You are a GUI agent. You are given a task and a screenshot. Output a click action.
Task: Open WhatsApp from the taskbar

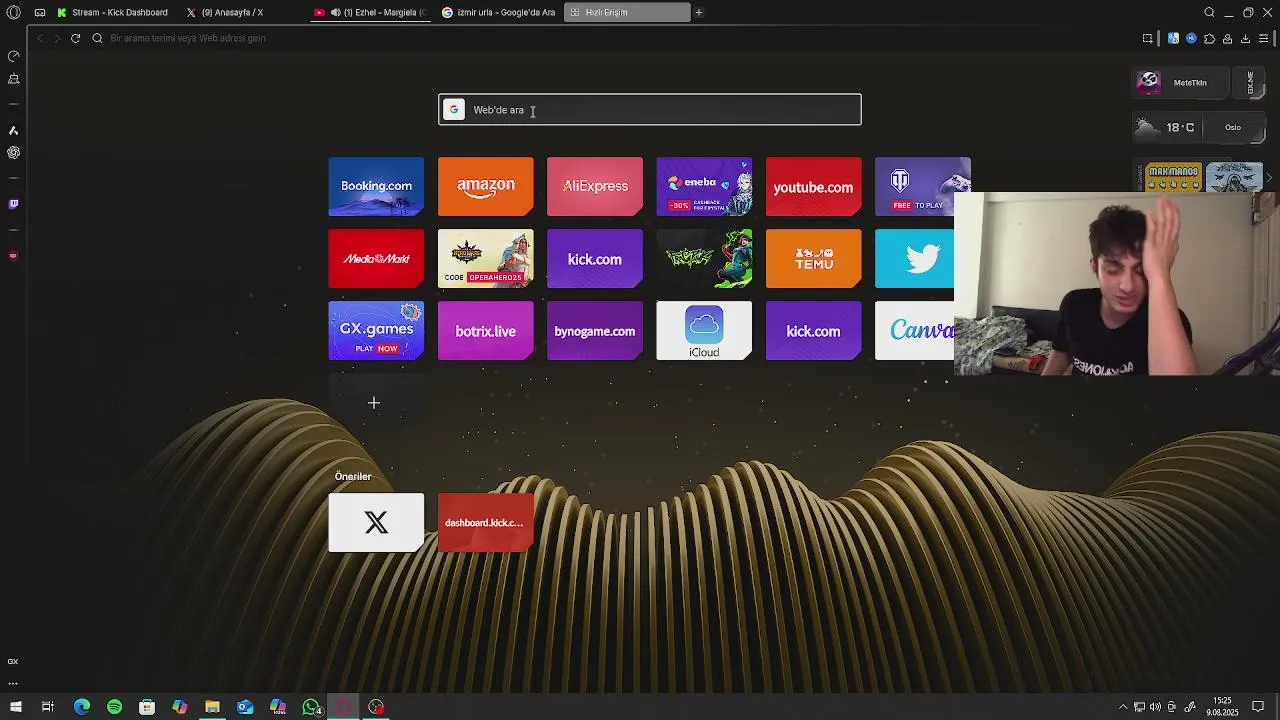311,707
